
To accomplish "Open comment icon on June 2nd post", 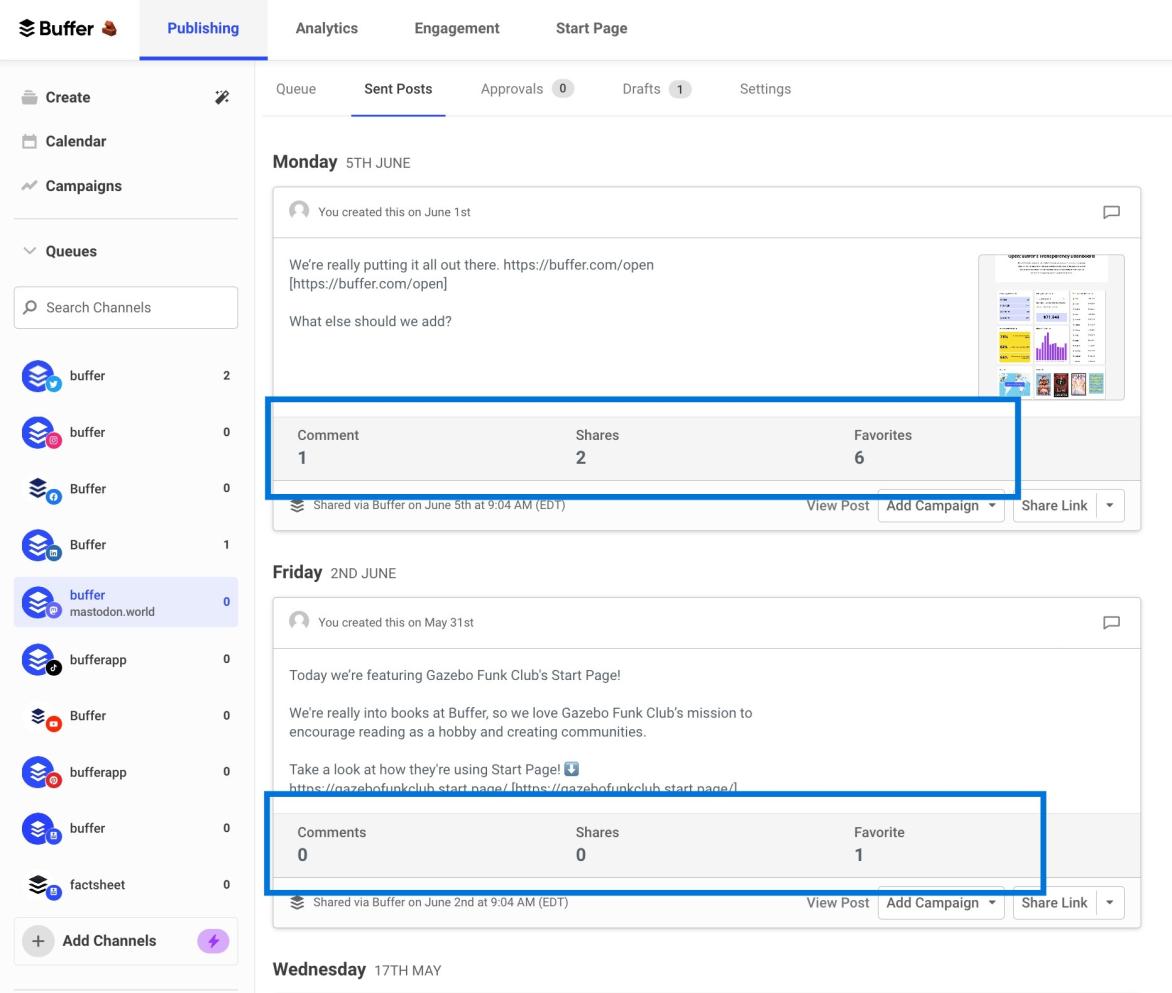I will [x=1111, y=622].
